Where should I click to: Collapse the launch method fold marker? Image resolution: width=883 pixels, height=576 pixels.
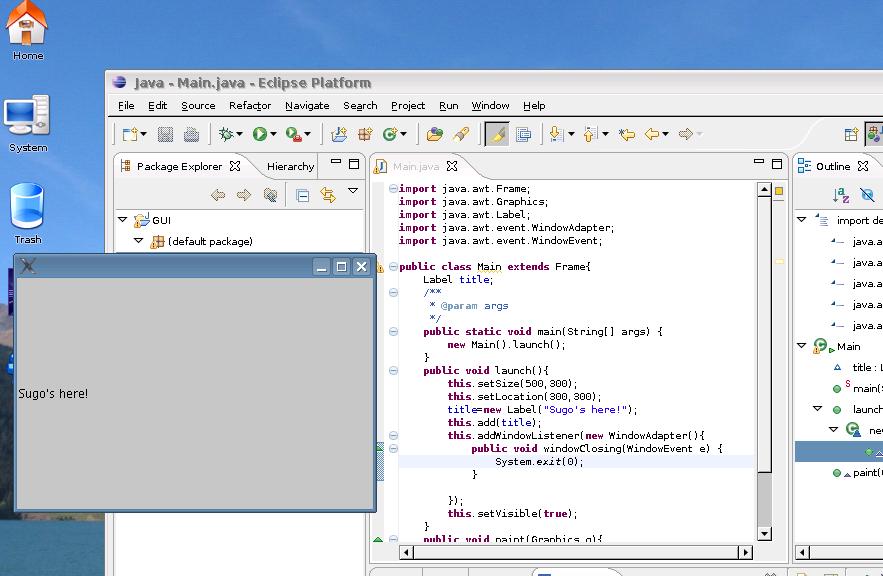tap(394, 370)
